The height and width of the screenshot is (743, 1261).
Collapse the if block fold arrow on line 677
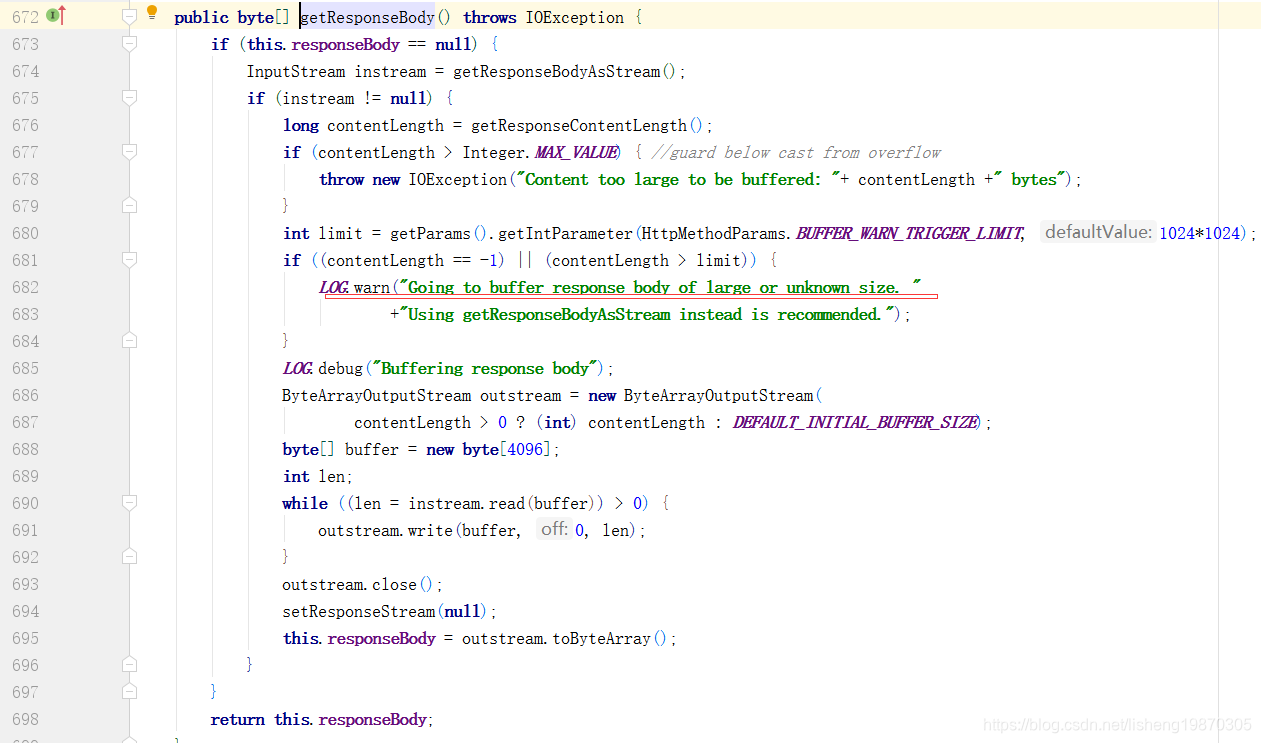click(128, 152)
